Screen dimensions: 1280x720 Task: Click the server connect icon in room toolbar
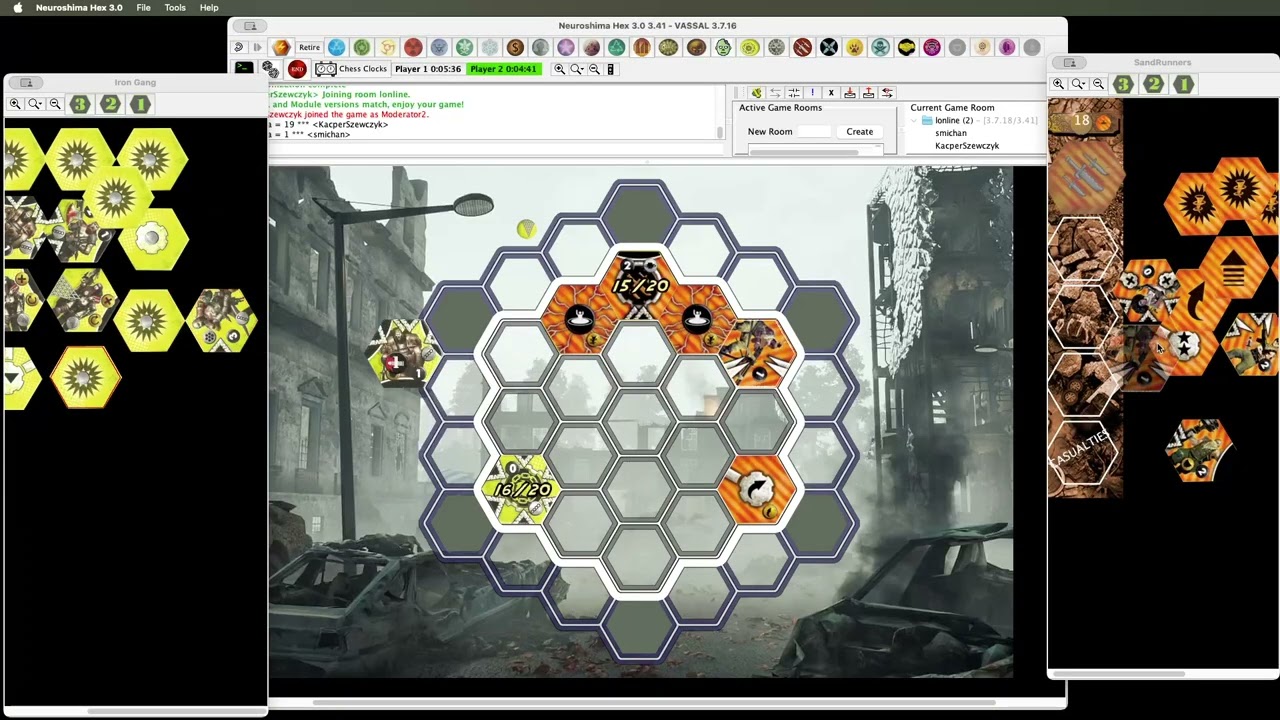(757, 93)
